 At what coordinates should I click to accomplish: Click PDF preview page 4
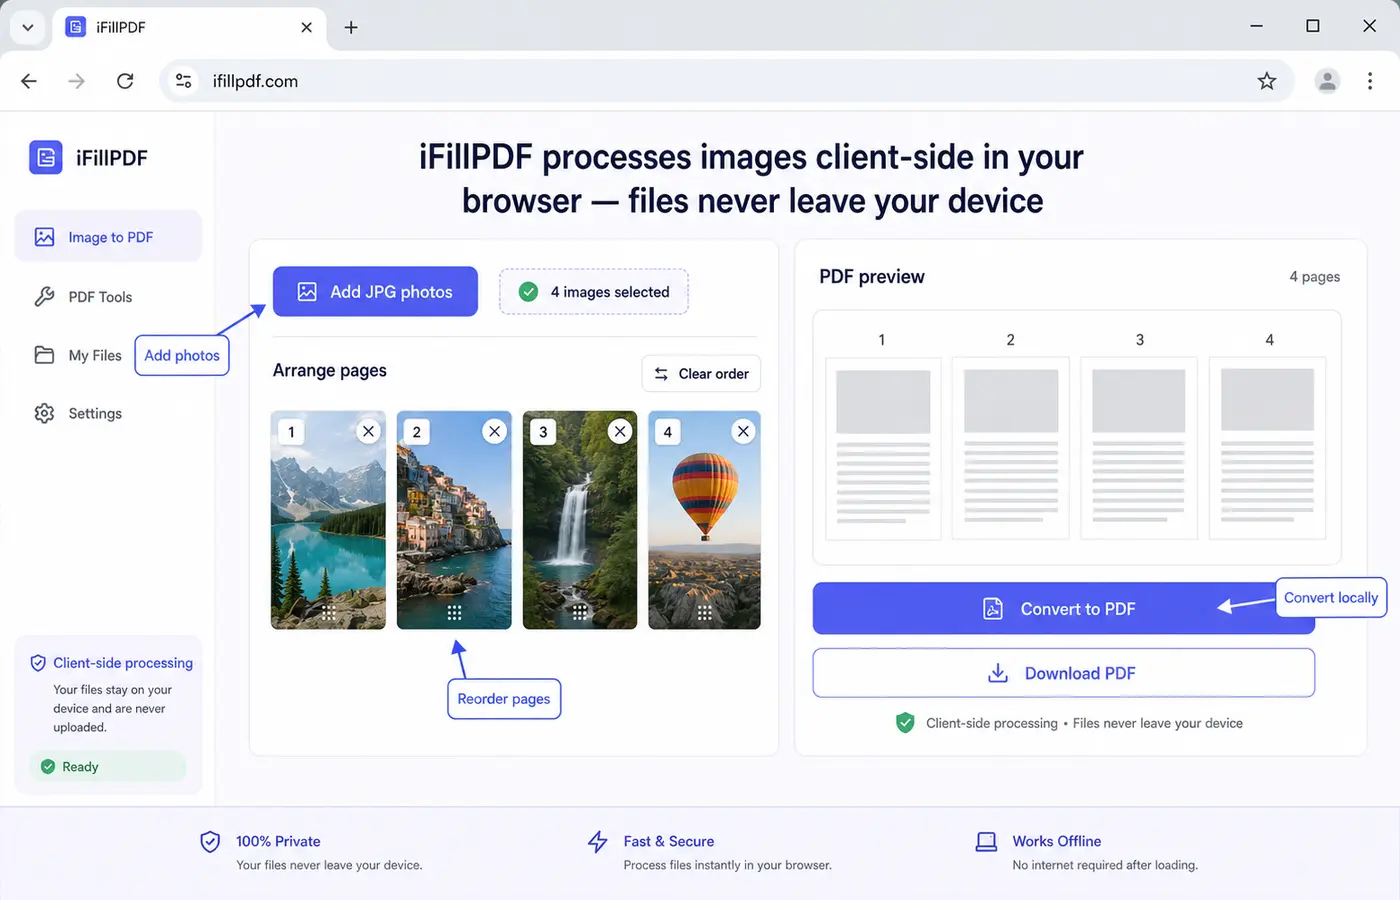click(x=1268, y=448)
